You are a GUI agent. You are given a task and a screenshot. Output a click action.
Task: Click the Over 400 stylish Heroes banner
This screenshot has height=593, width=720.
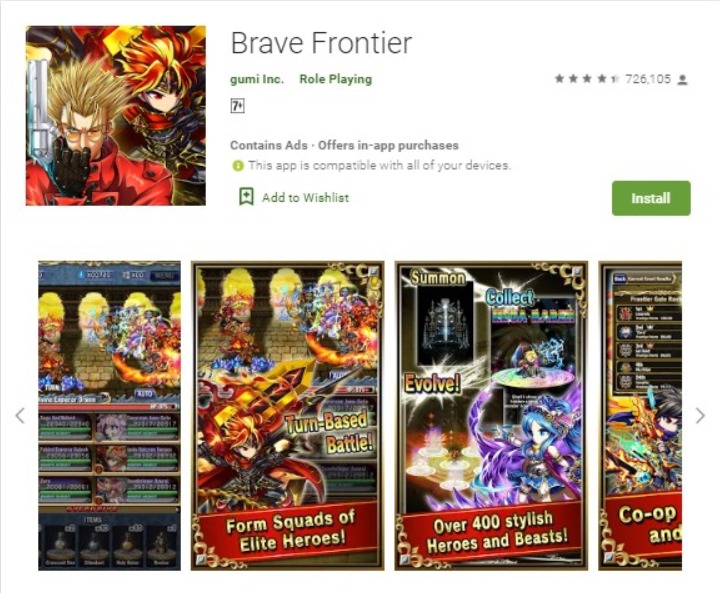(x=494, y=532)
